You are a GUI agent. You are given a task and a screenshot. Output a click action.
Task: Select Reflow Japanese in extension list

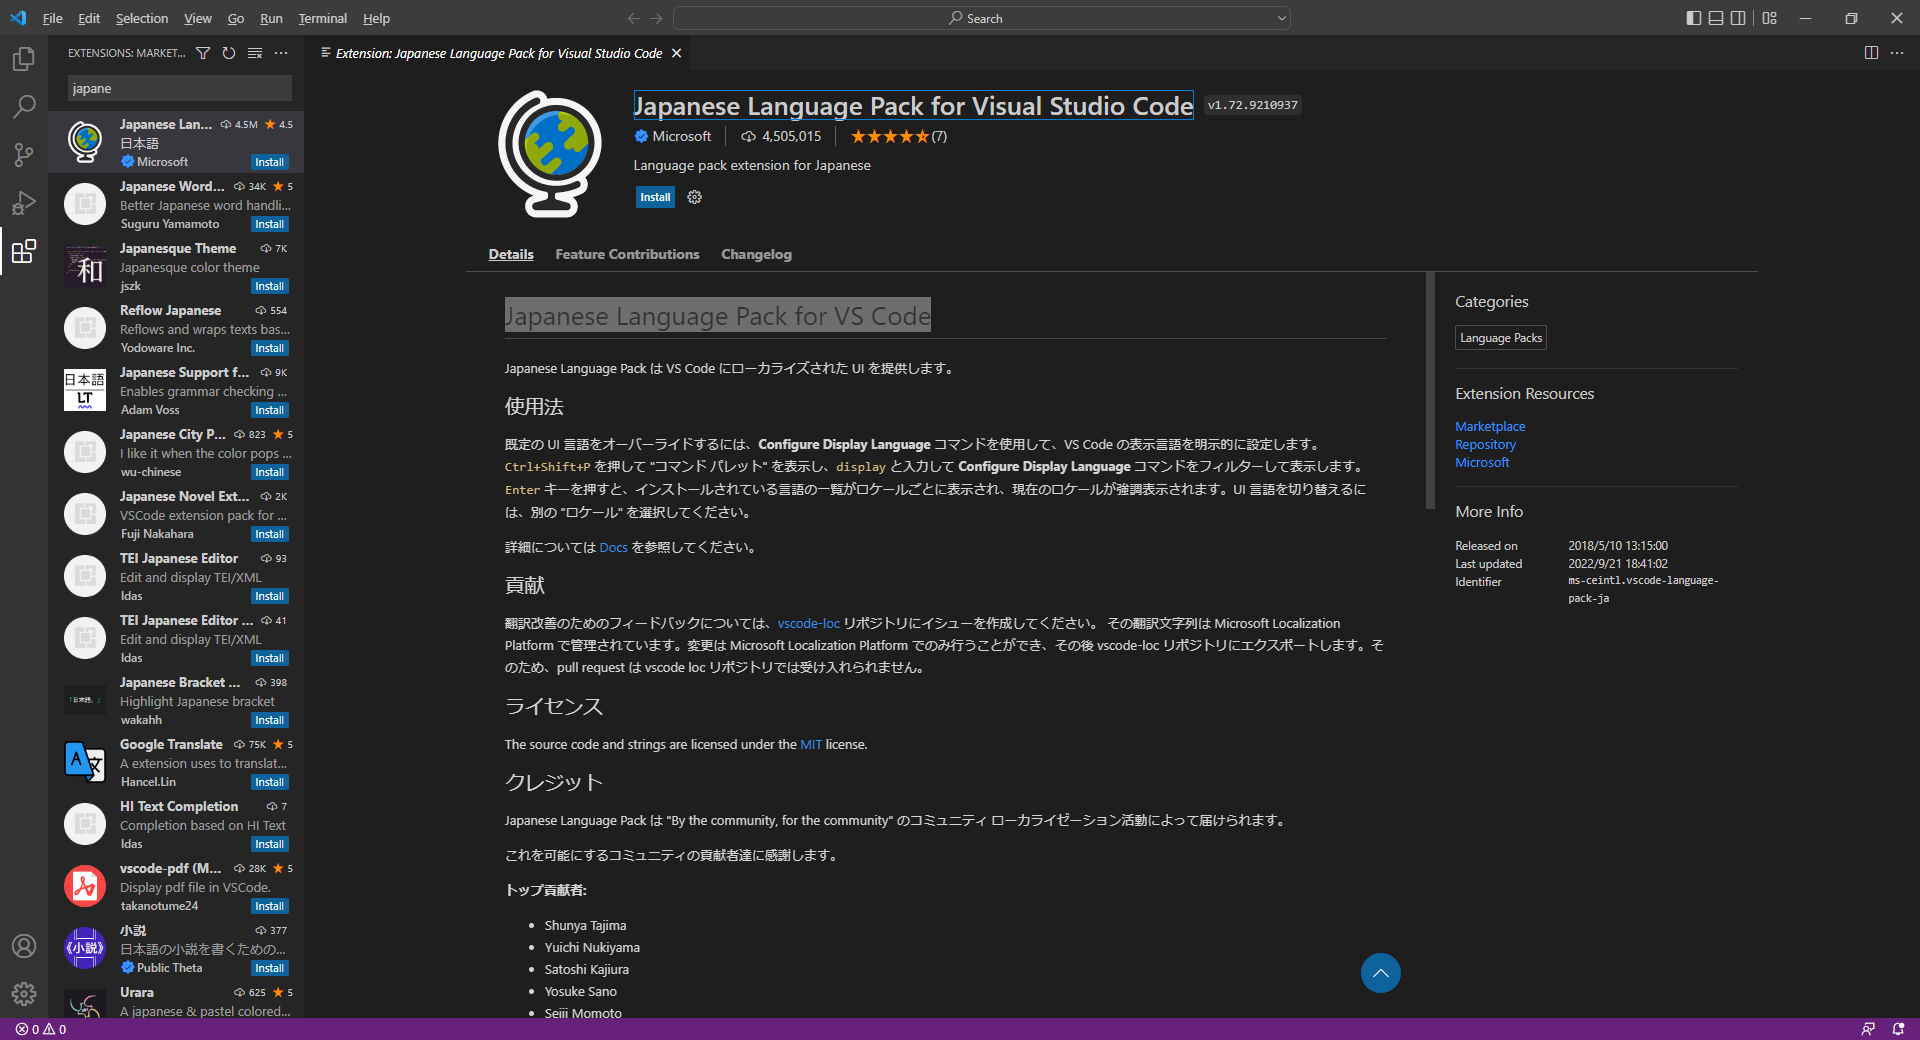point(176,329)
